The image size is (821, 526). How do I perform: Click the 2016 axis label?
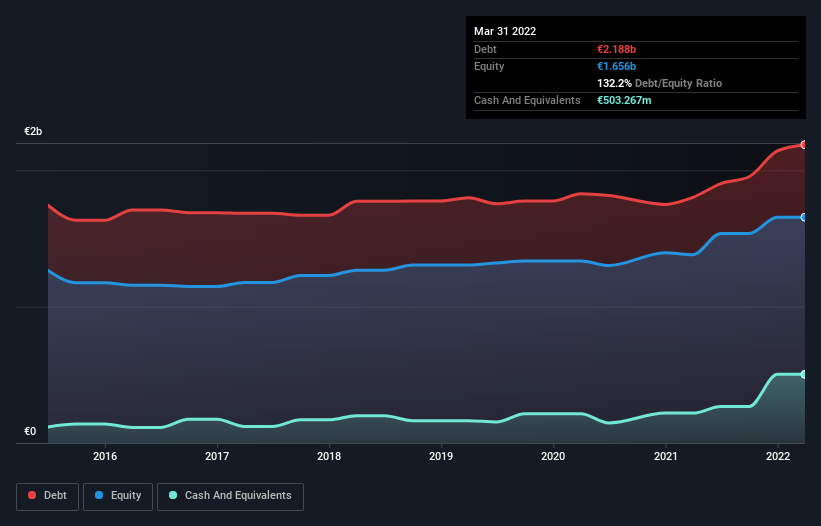click(x=105, y=456)
